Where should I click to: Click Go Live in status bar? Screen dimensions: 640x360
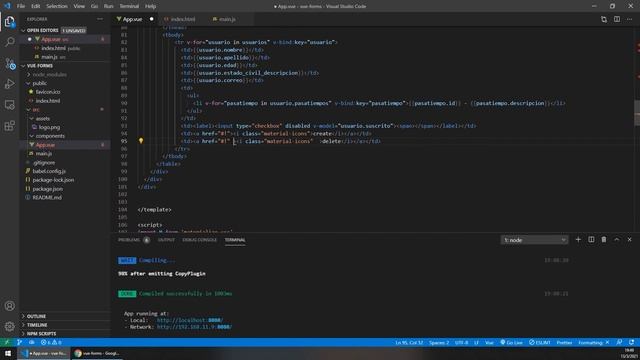tap(511, 342)
